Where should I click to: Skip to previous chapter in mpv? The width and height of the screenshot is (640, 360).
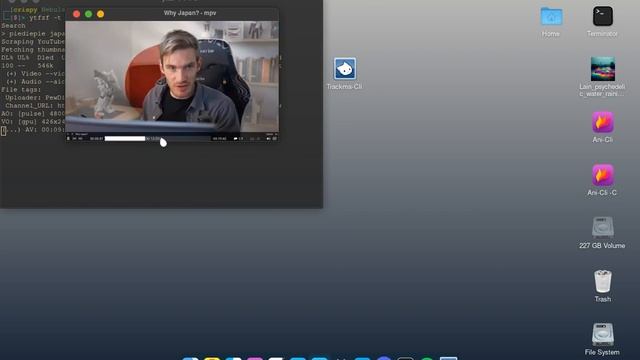point(74,139)
